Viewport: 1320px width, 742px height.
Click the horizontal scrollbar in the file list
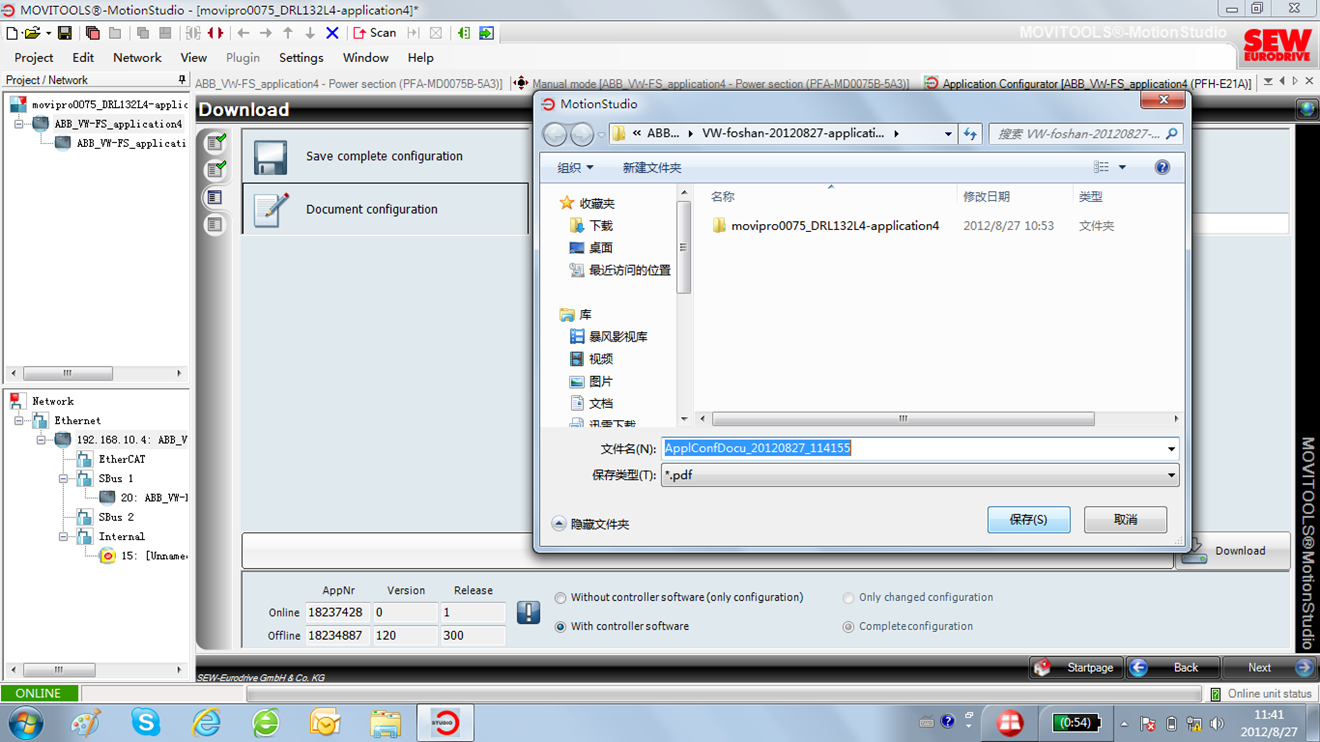pos(902,419)
